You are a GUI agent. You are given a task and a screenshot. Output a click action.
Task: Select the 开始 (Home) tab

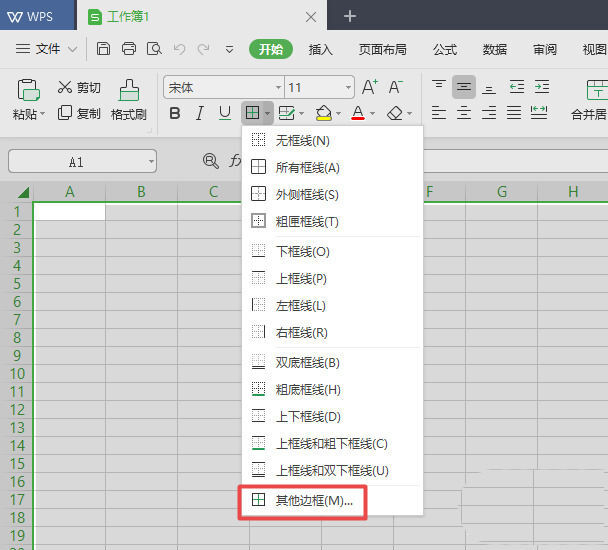tap(271, 49)
